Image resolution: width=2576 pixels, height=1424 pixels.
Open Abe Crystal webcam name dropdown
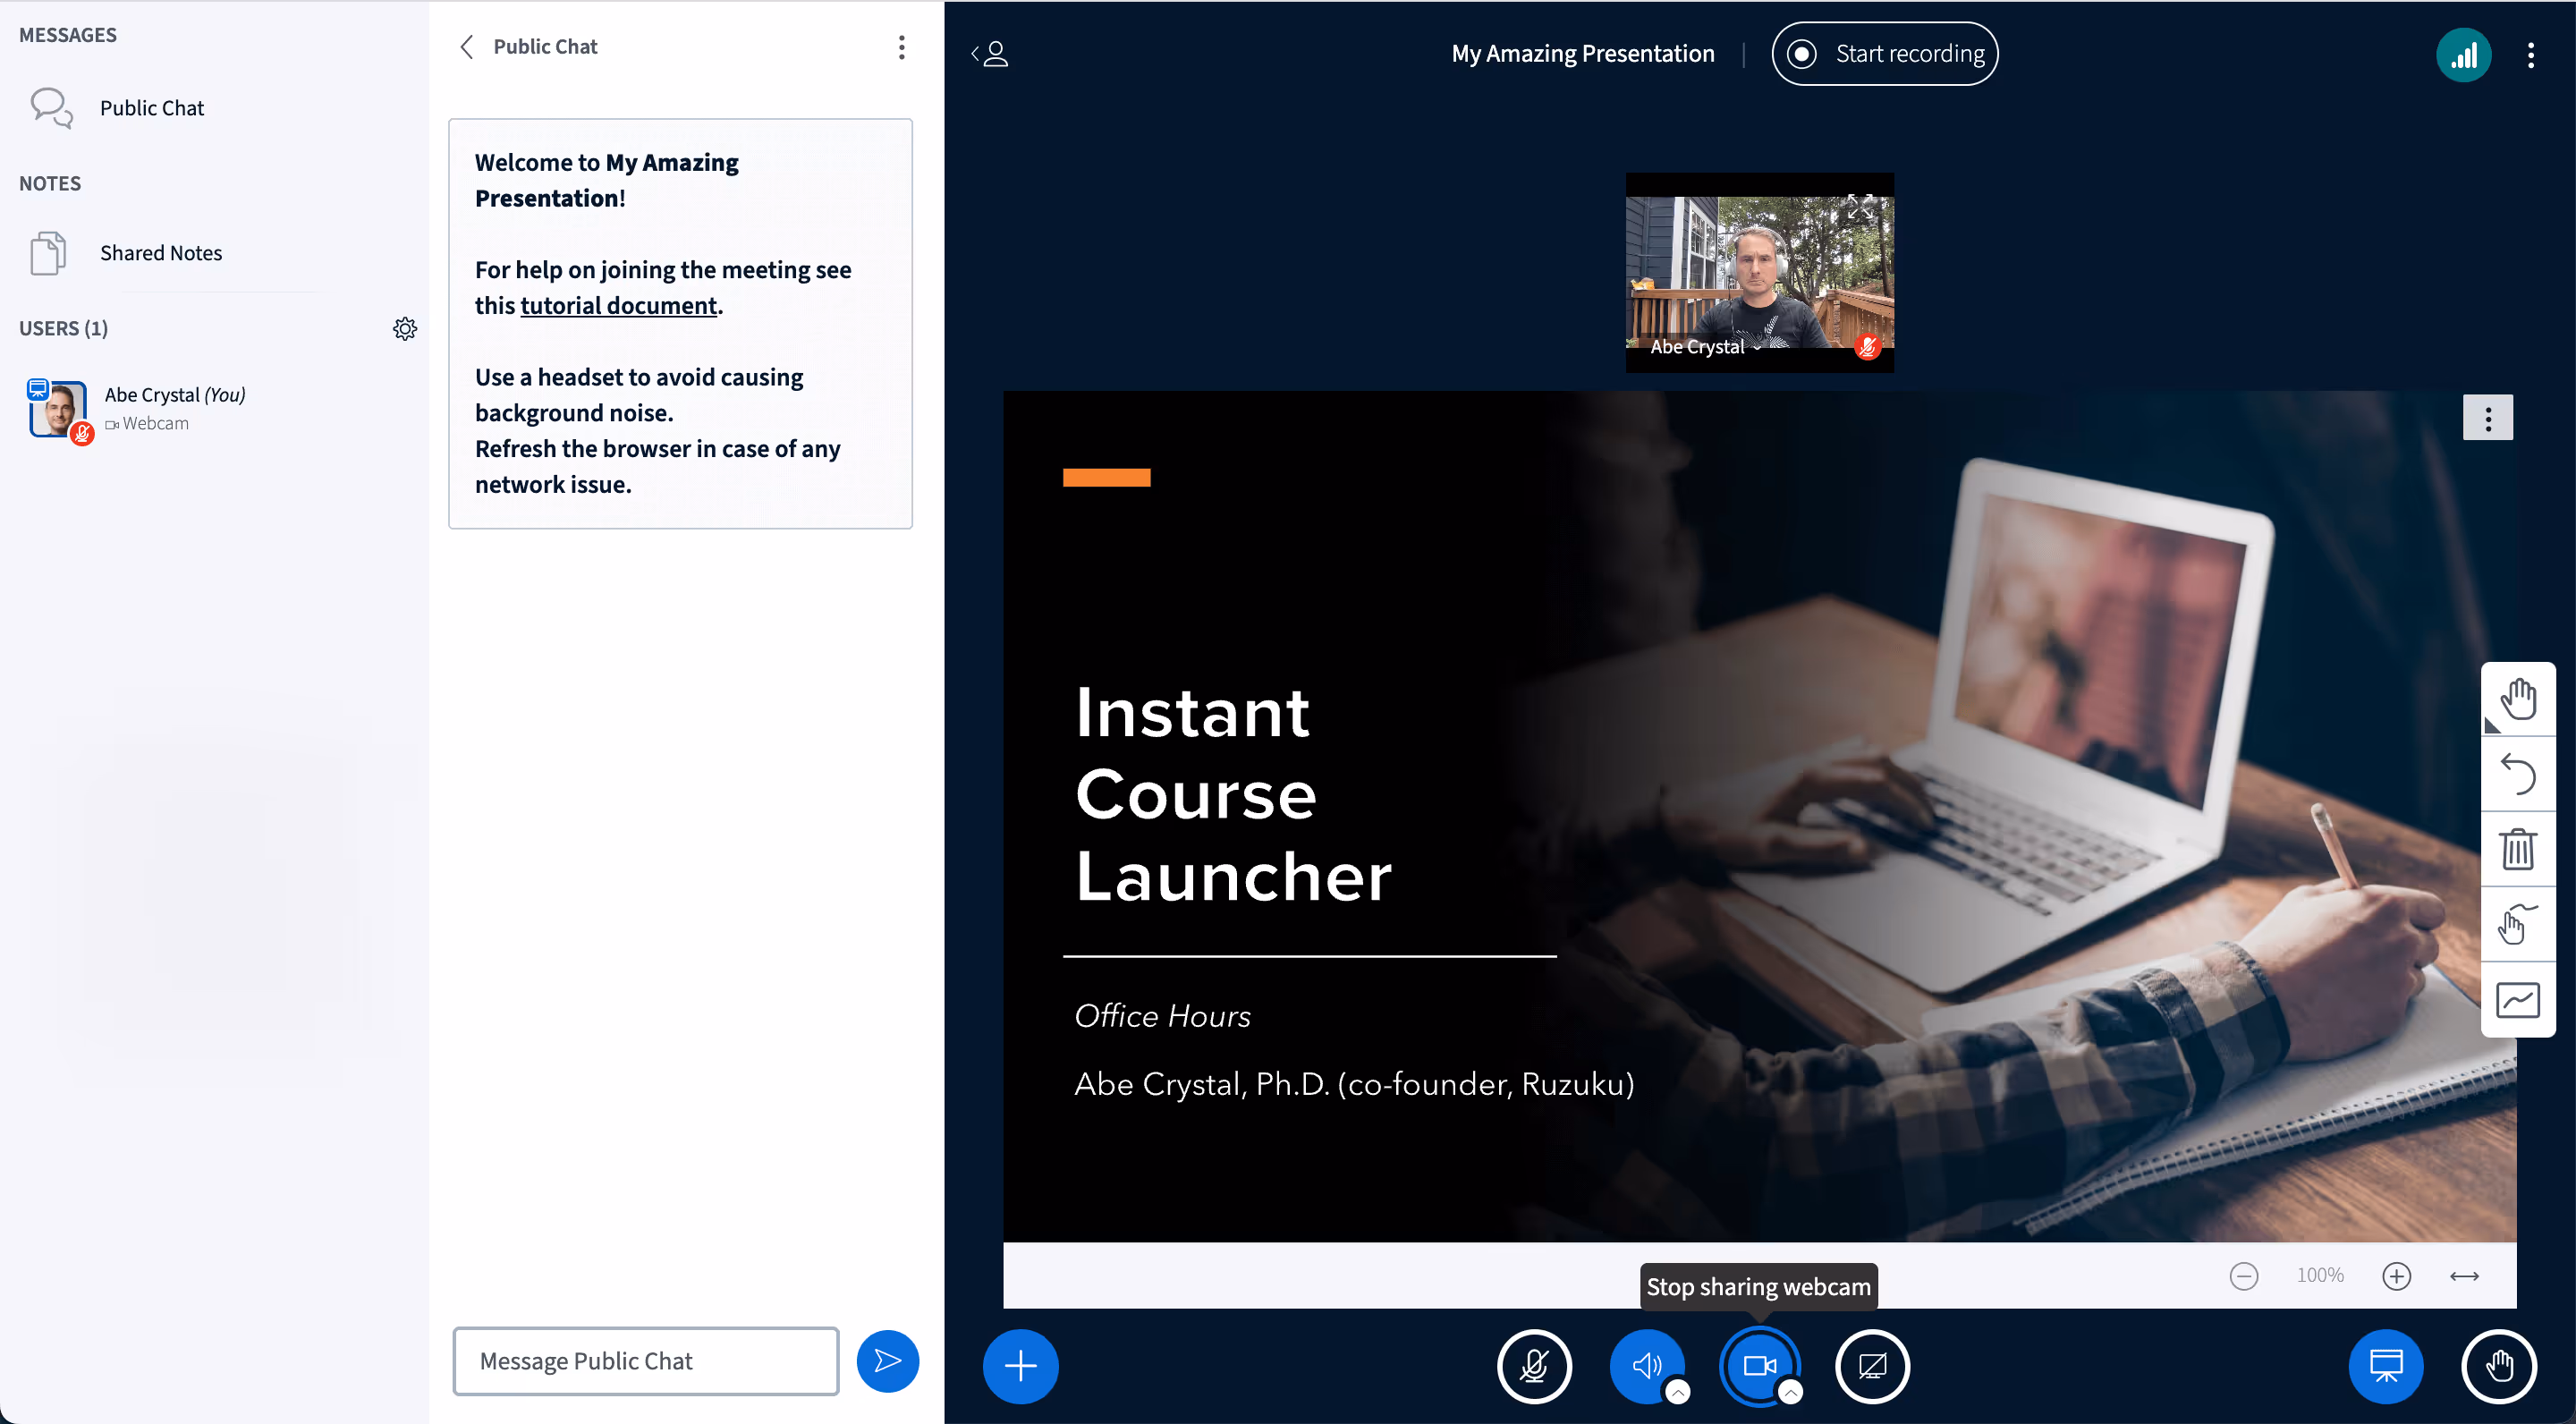coord(1704,347)
